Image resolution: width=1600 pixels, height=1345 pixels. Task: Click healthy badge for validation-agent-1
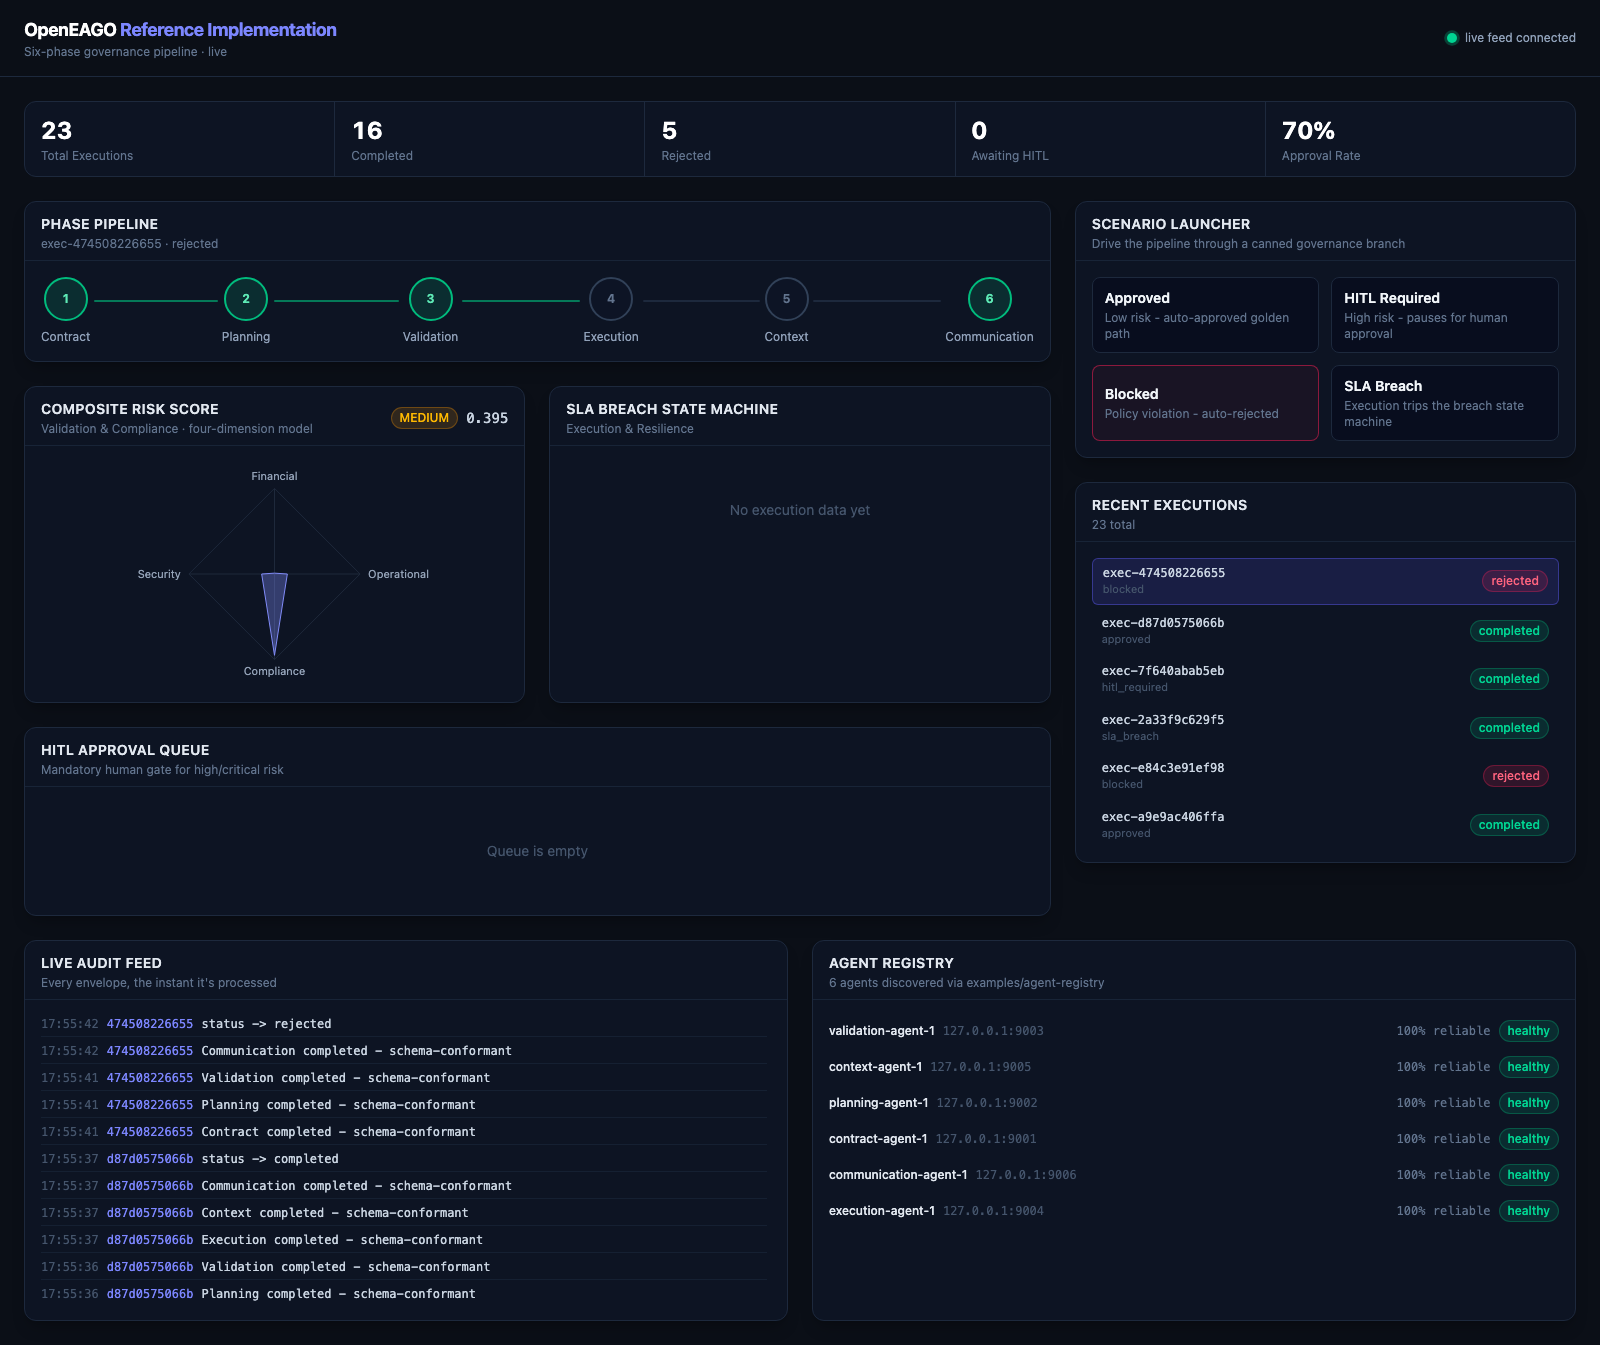pyautogui.click(x=1528, y=1031)
